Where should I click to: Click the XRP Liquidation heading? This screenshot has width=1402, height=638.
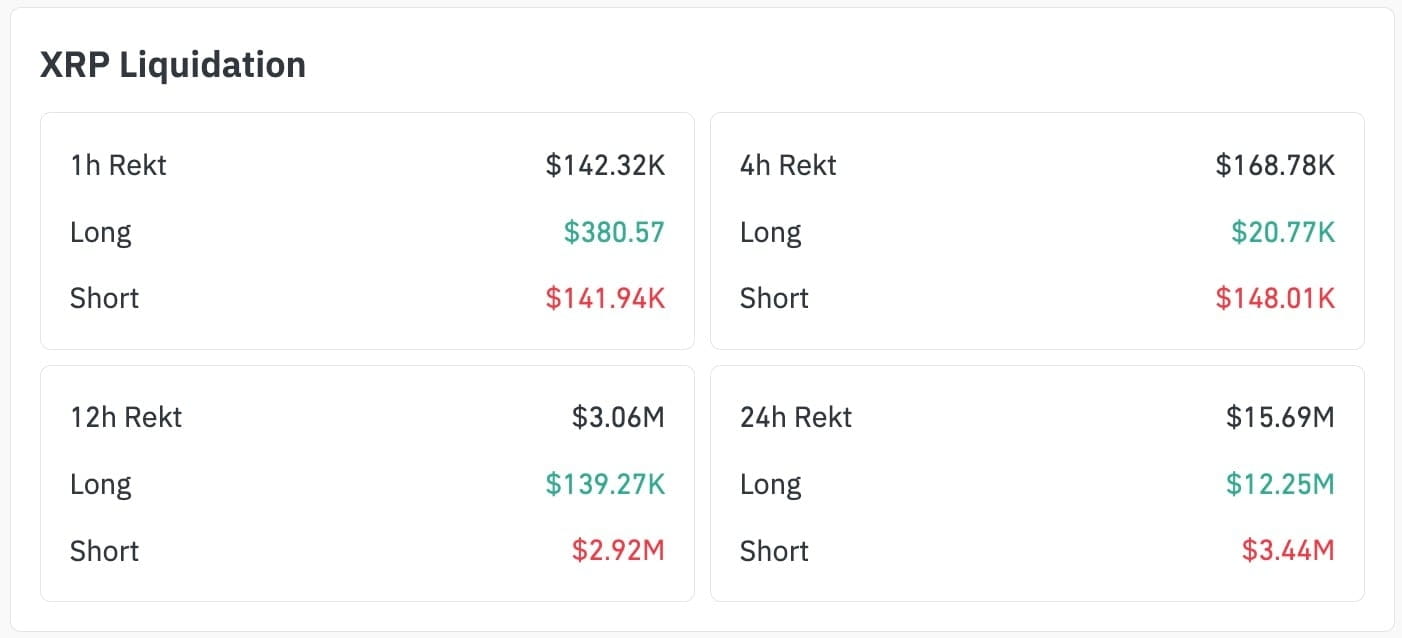[x=173, y=65]
